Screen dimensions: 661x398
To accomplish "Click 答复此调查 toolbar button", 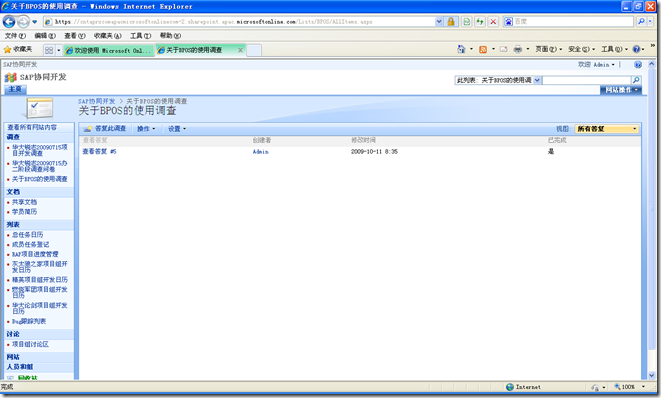I will click(x=105, y=129).
